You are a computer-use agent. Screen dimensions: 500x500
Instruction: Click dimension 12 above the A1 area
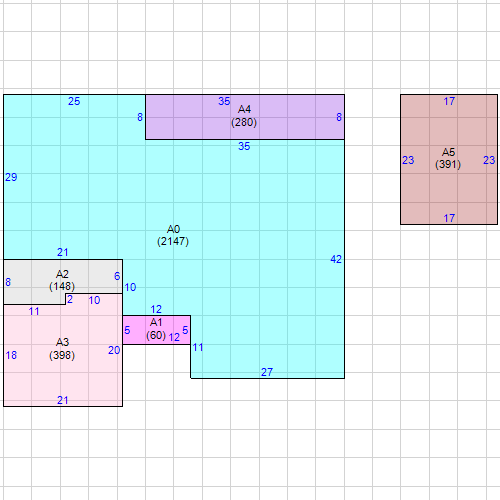coord(156,309)
